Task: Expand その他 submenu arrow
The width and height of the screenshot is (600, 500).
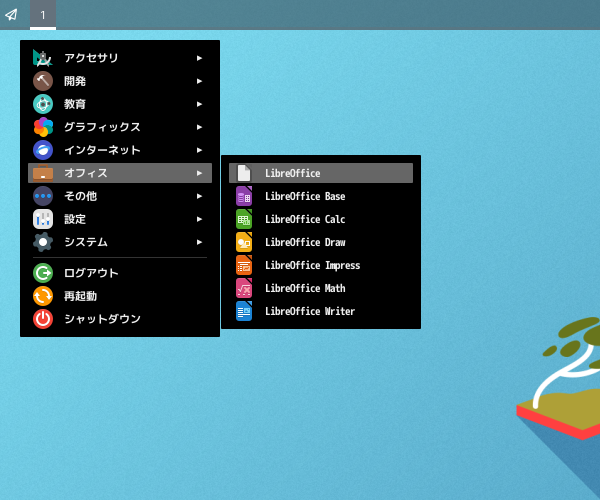Action: [199, 196]
